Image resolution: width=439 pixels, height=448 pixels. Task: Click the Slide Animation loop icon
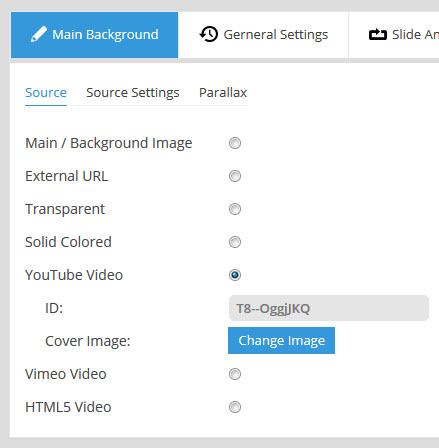coord(378,34)
